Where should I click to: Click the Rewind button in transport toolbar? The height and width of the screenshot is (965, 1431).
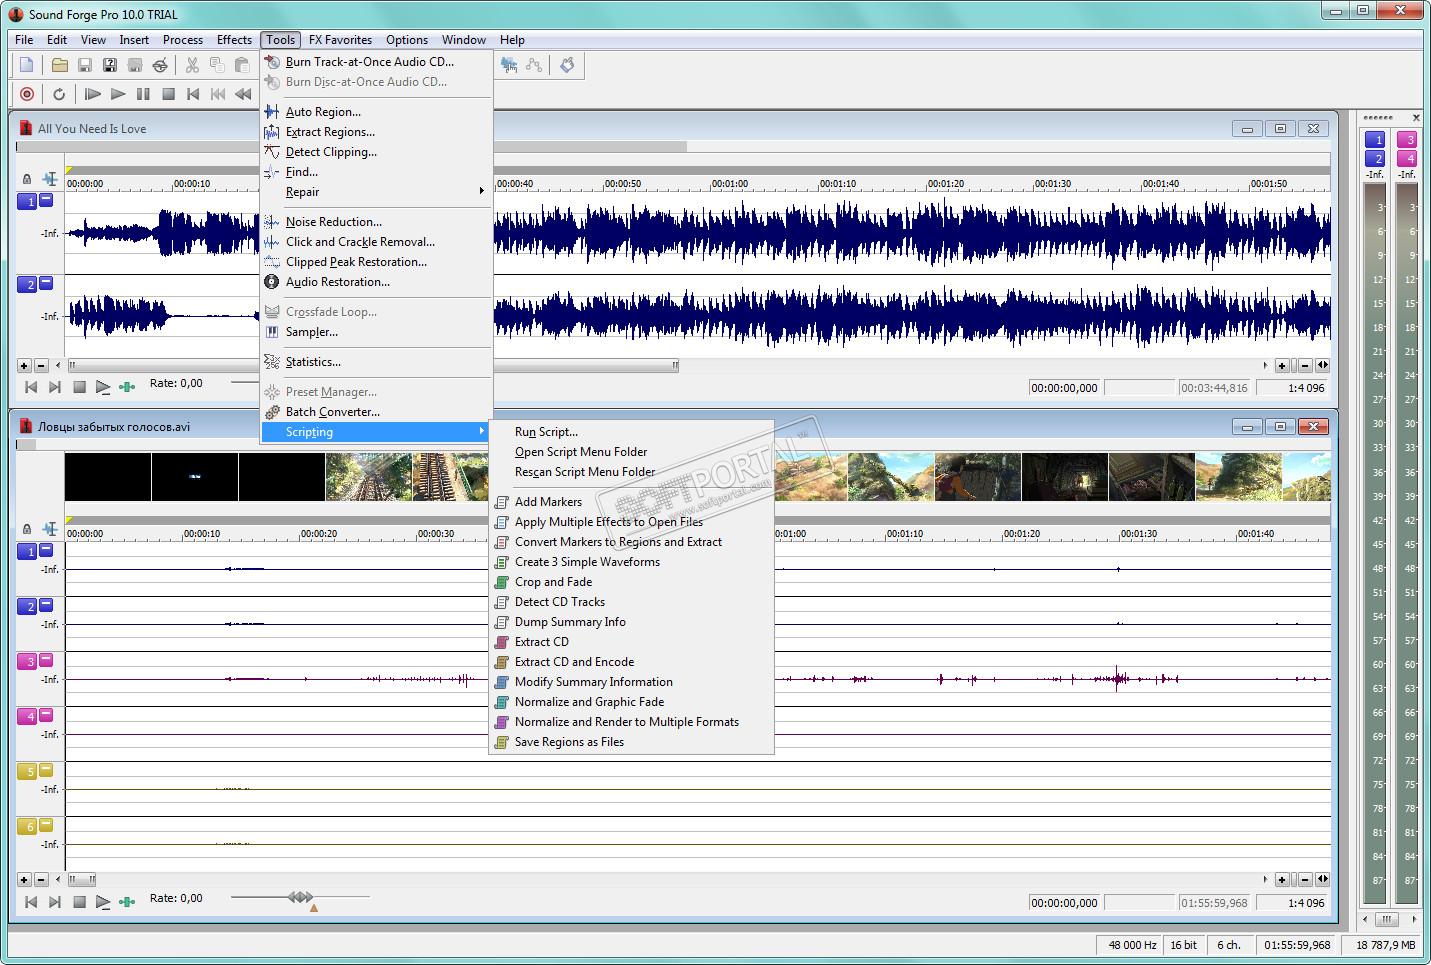coord(243,94)
